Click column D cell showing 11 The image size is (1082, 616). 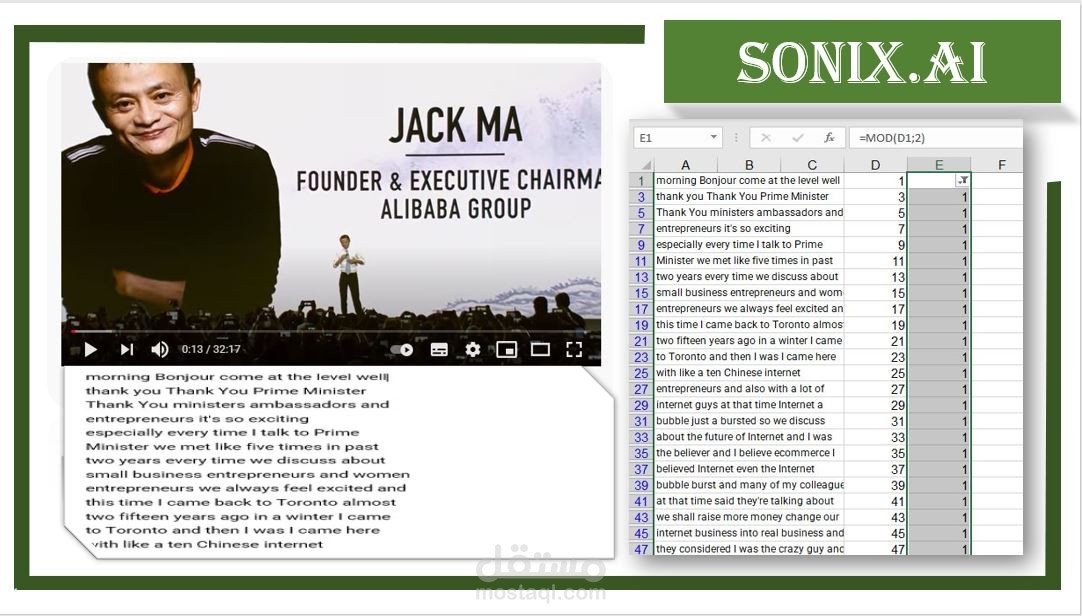pos(875,261)
